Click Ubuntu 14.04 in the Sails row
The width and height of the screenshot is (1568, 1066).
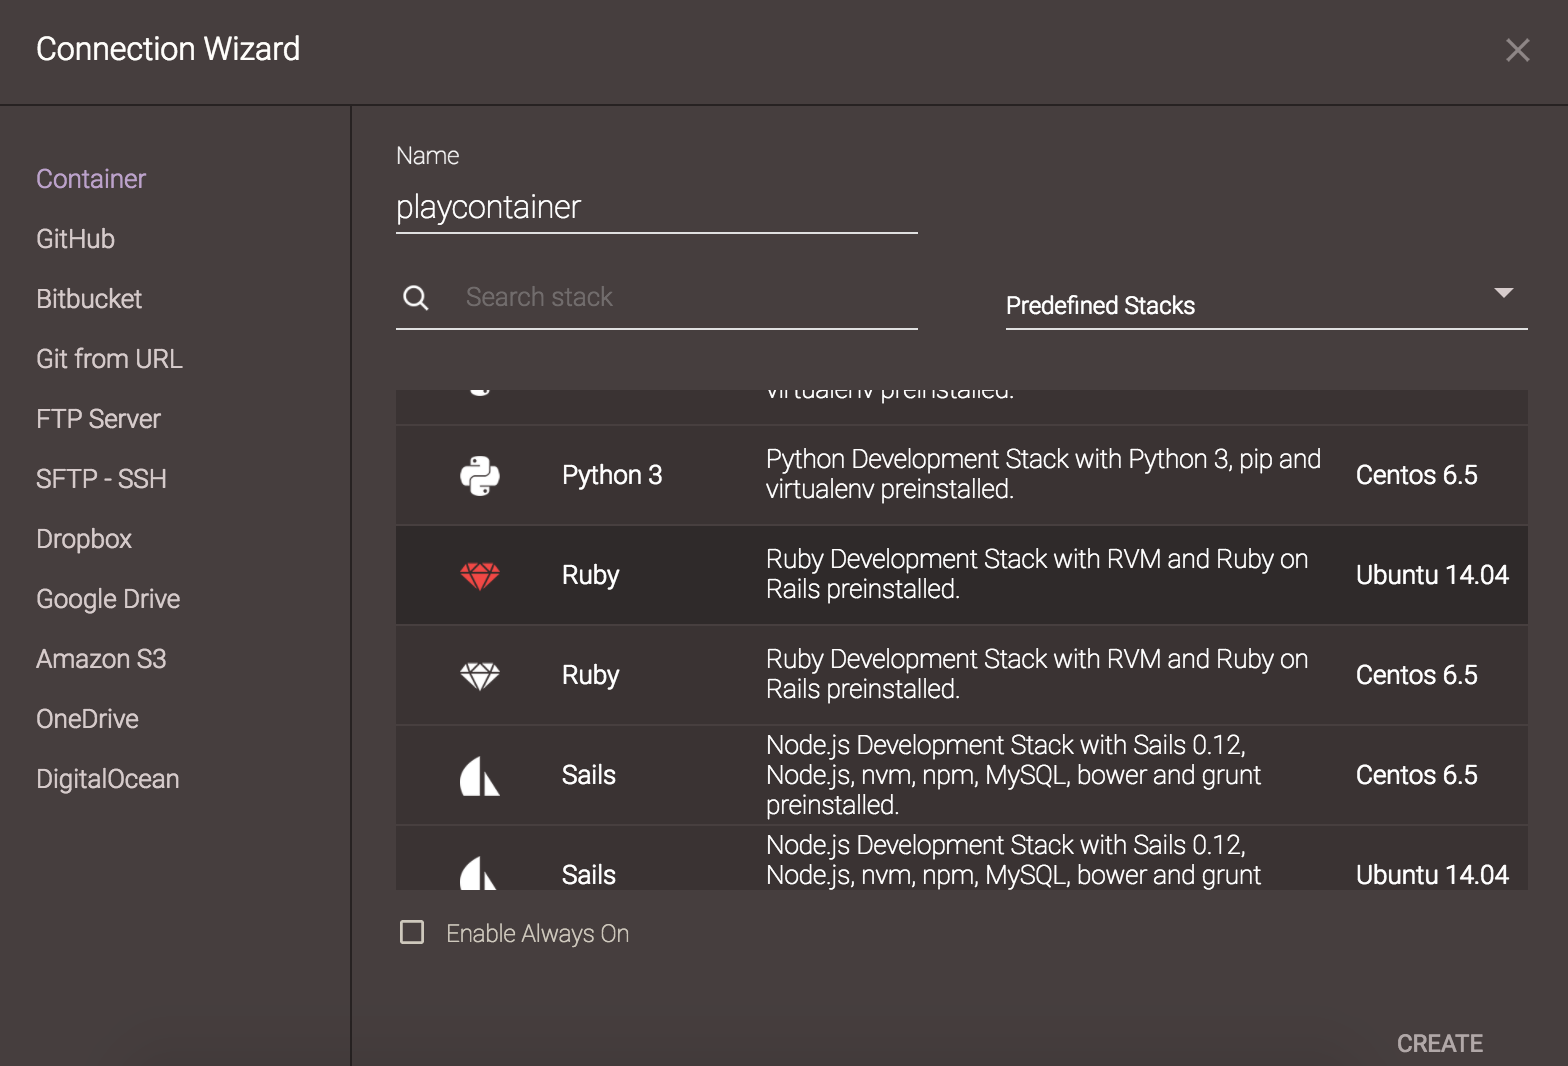[x=1432, y=875]
